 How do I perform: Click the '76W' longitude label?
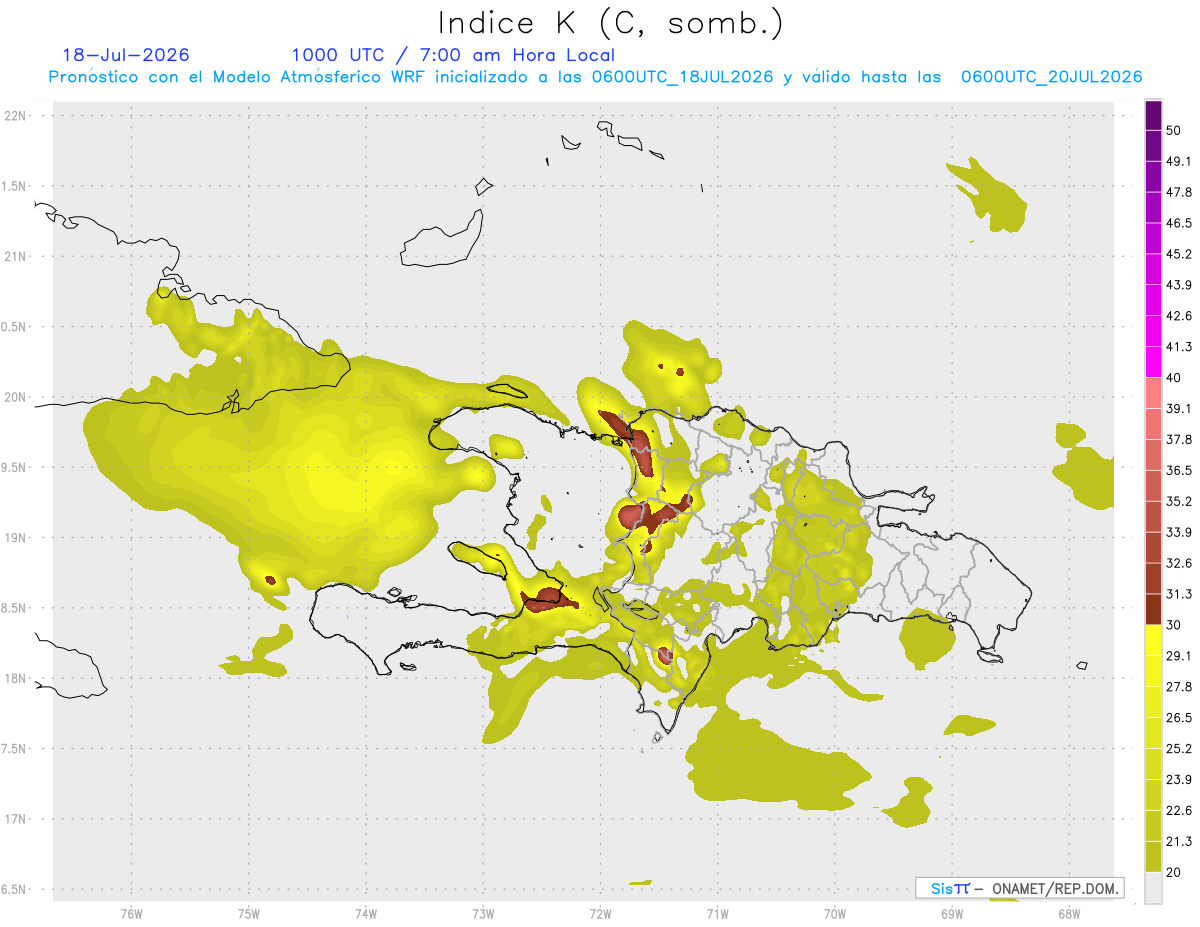click(131, 914)
